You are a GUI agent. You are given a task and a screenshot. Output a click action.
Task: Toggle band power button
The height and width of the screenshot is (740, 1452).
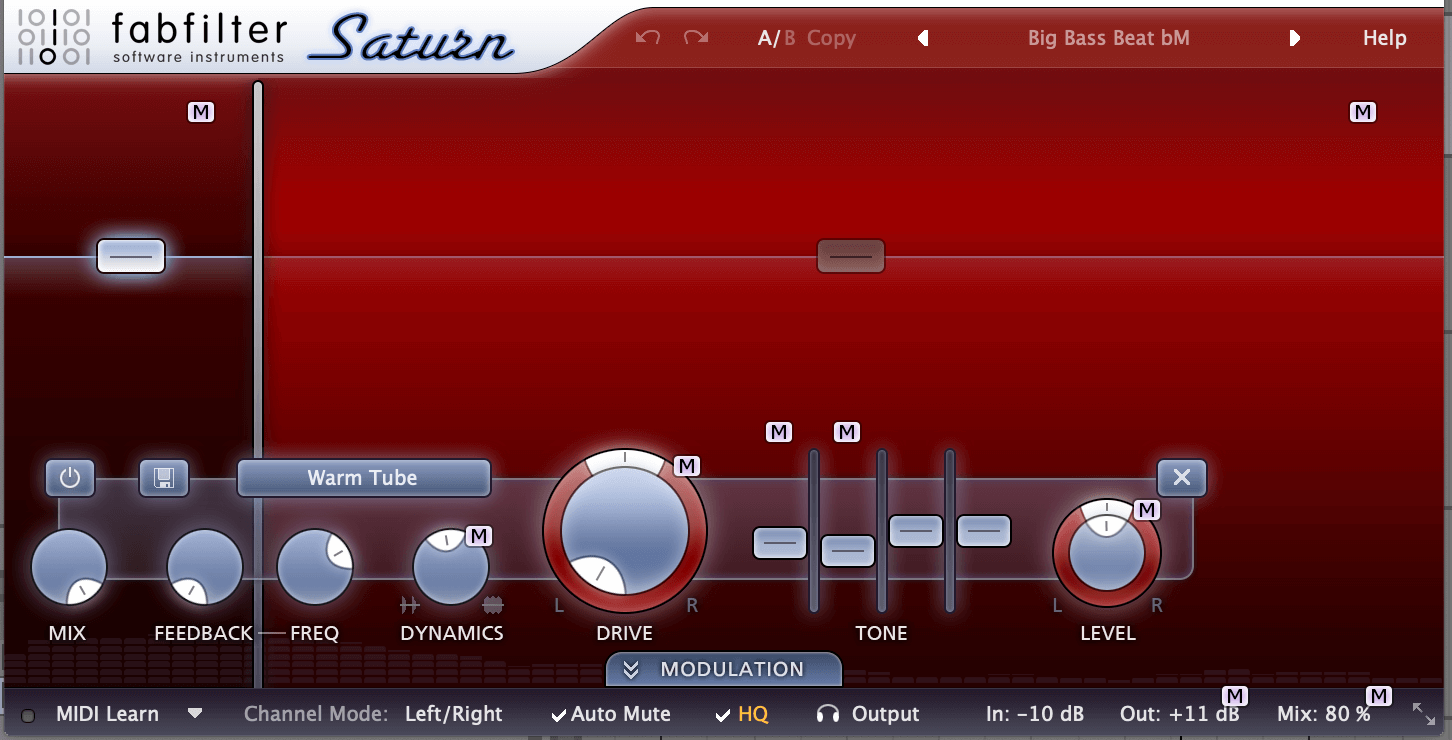(70, 478)
